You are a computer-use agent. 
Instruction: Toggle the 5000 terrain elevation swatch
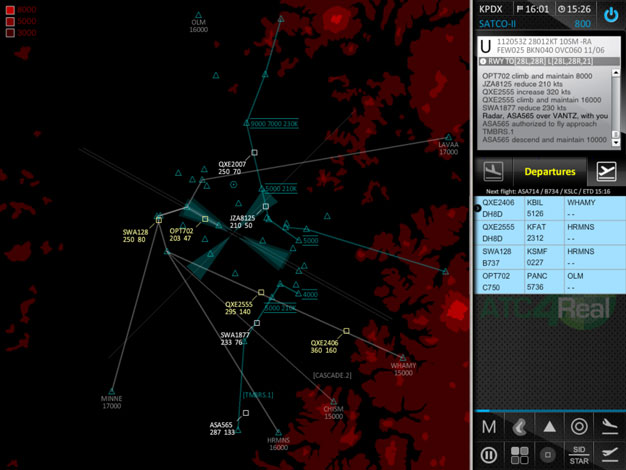click(x=10, y=21)
